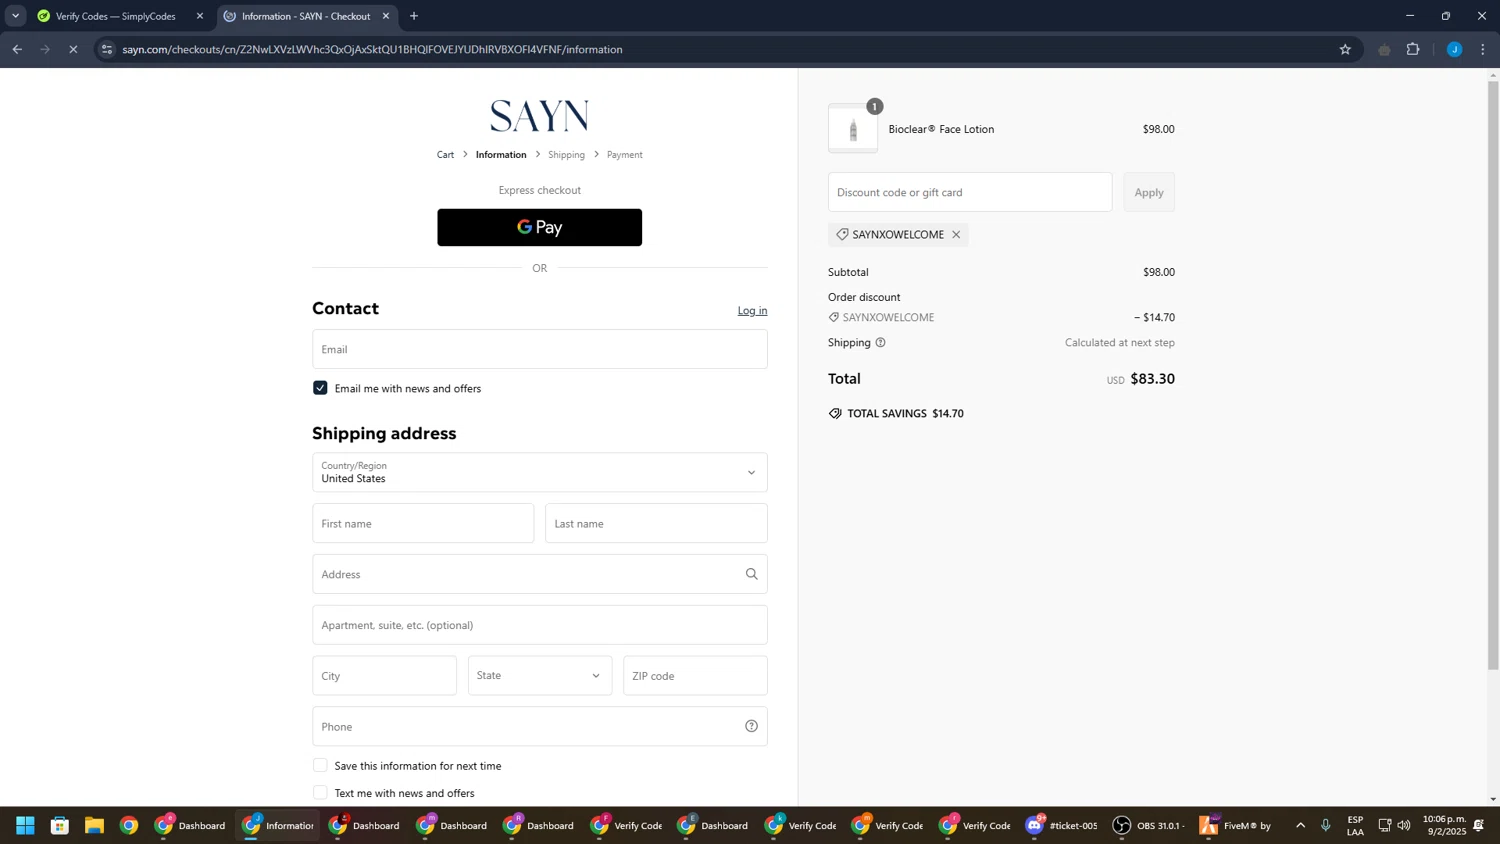The height and width of the screenshot is (844, 1500).
Task: Click the Total Savings tag icon
Action: tap(835, 413)
